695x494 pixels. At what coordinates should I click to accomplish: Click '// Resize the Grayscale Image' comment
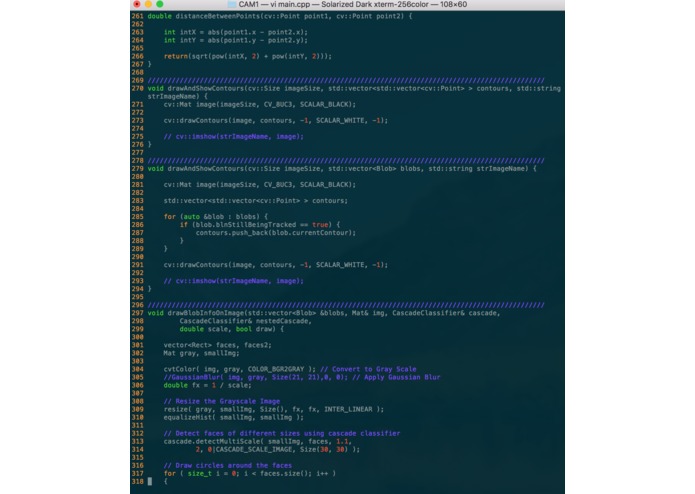[x=222, y=401]
